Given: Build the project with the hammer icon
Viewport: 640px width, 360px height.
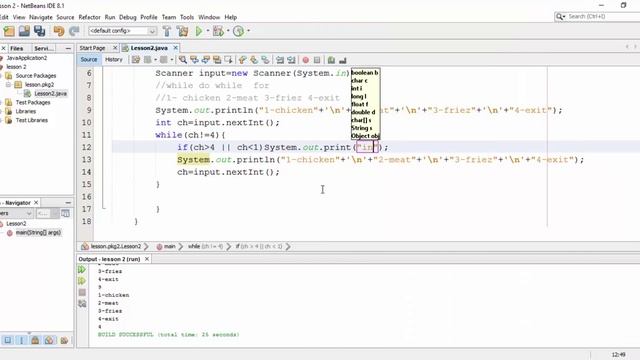Looking at the screenshot, I should click(167, 31).
